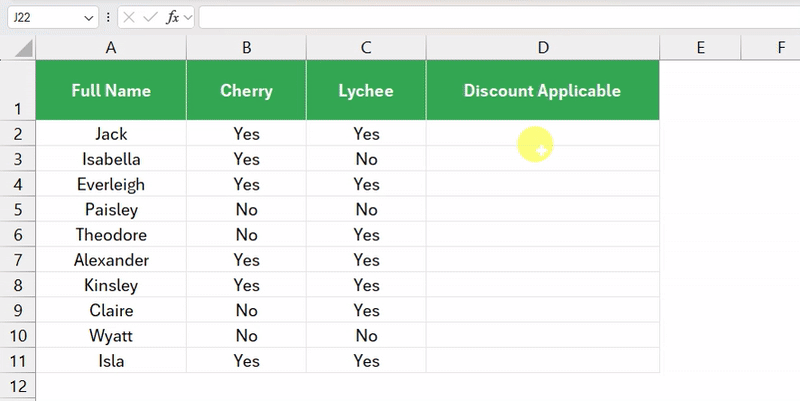Select row 7 header
The height and width of the screenshot is (401, 800).
click(18, 260)
